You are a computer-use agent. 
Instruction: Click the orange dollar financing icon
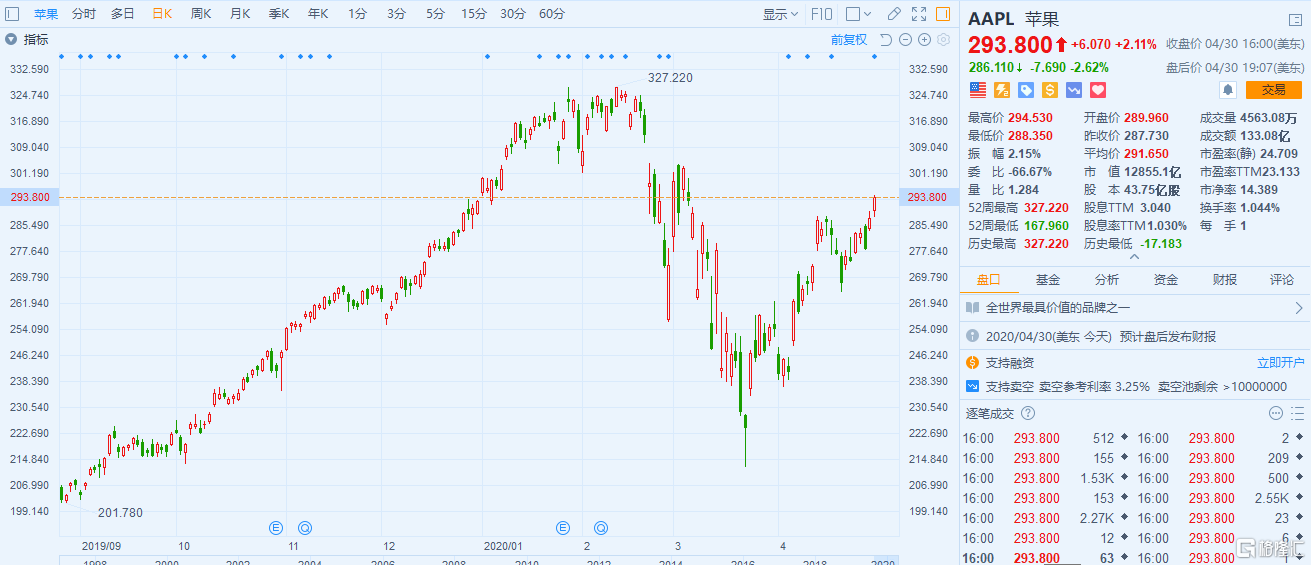(1049, 90)
